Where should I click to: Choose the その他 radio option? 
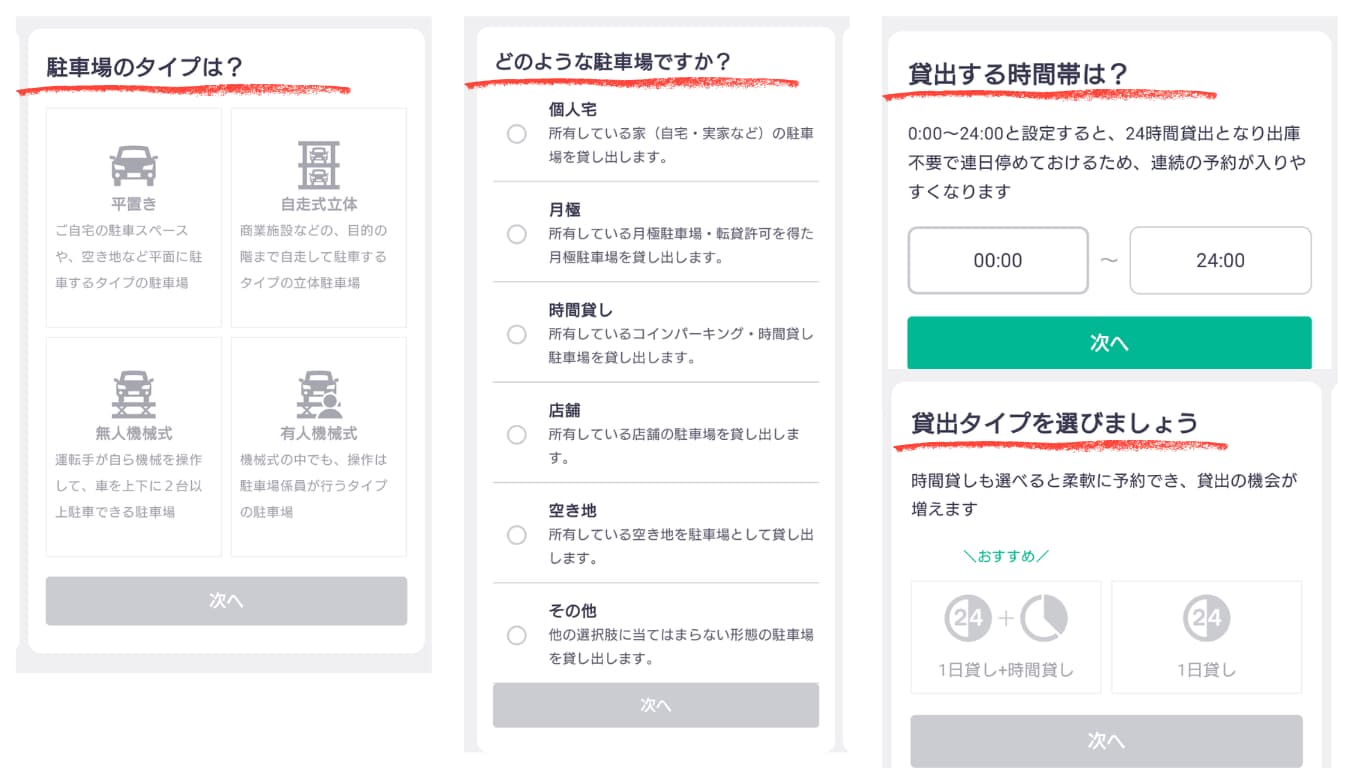pos(517,634)
